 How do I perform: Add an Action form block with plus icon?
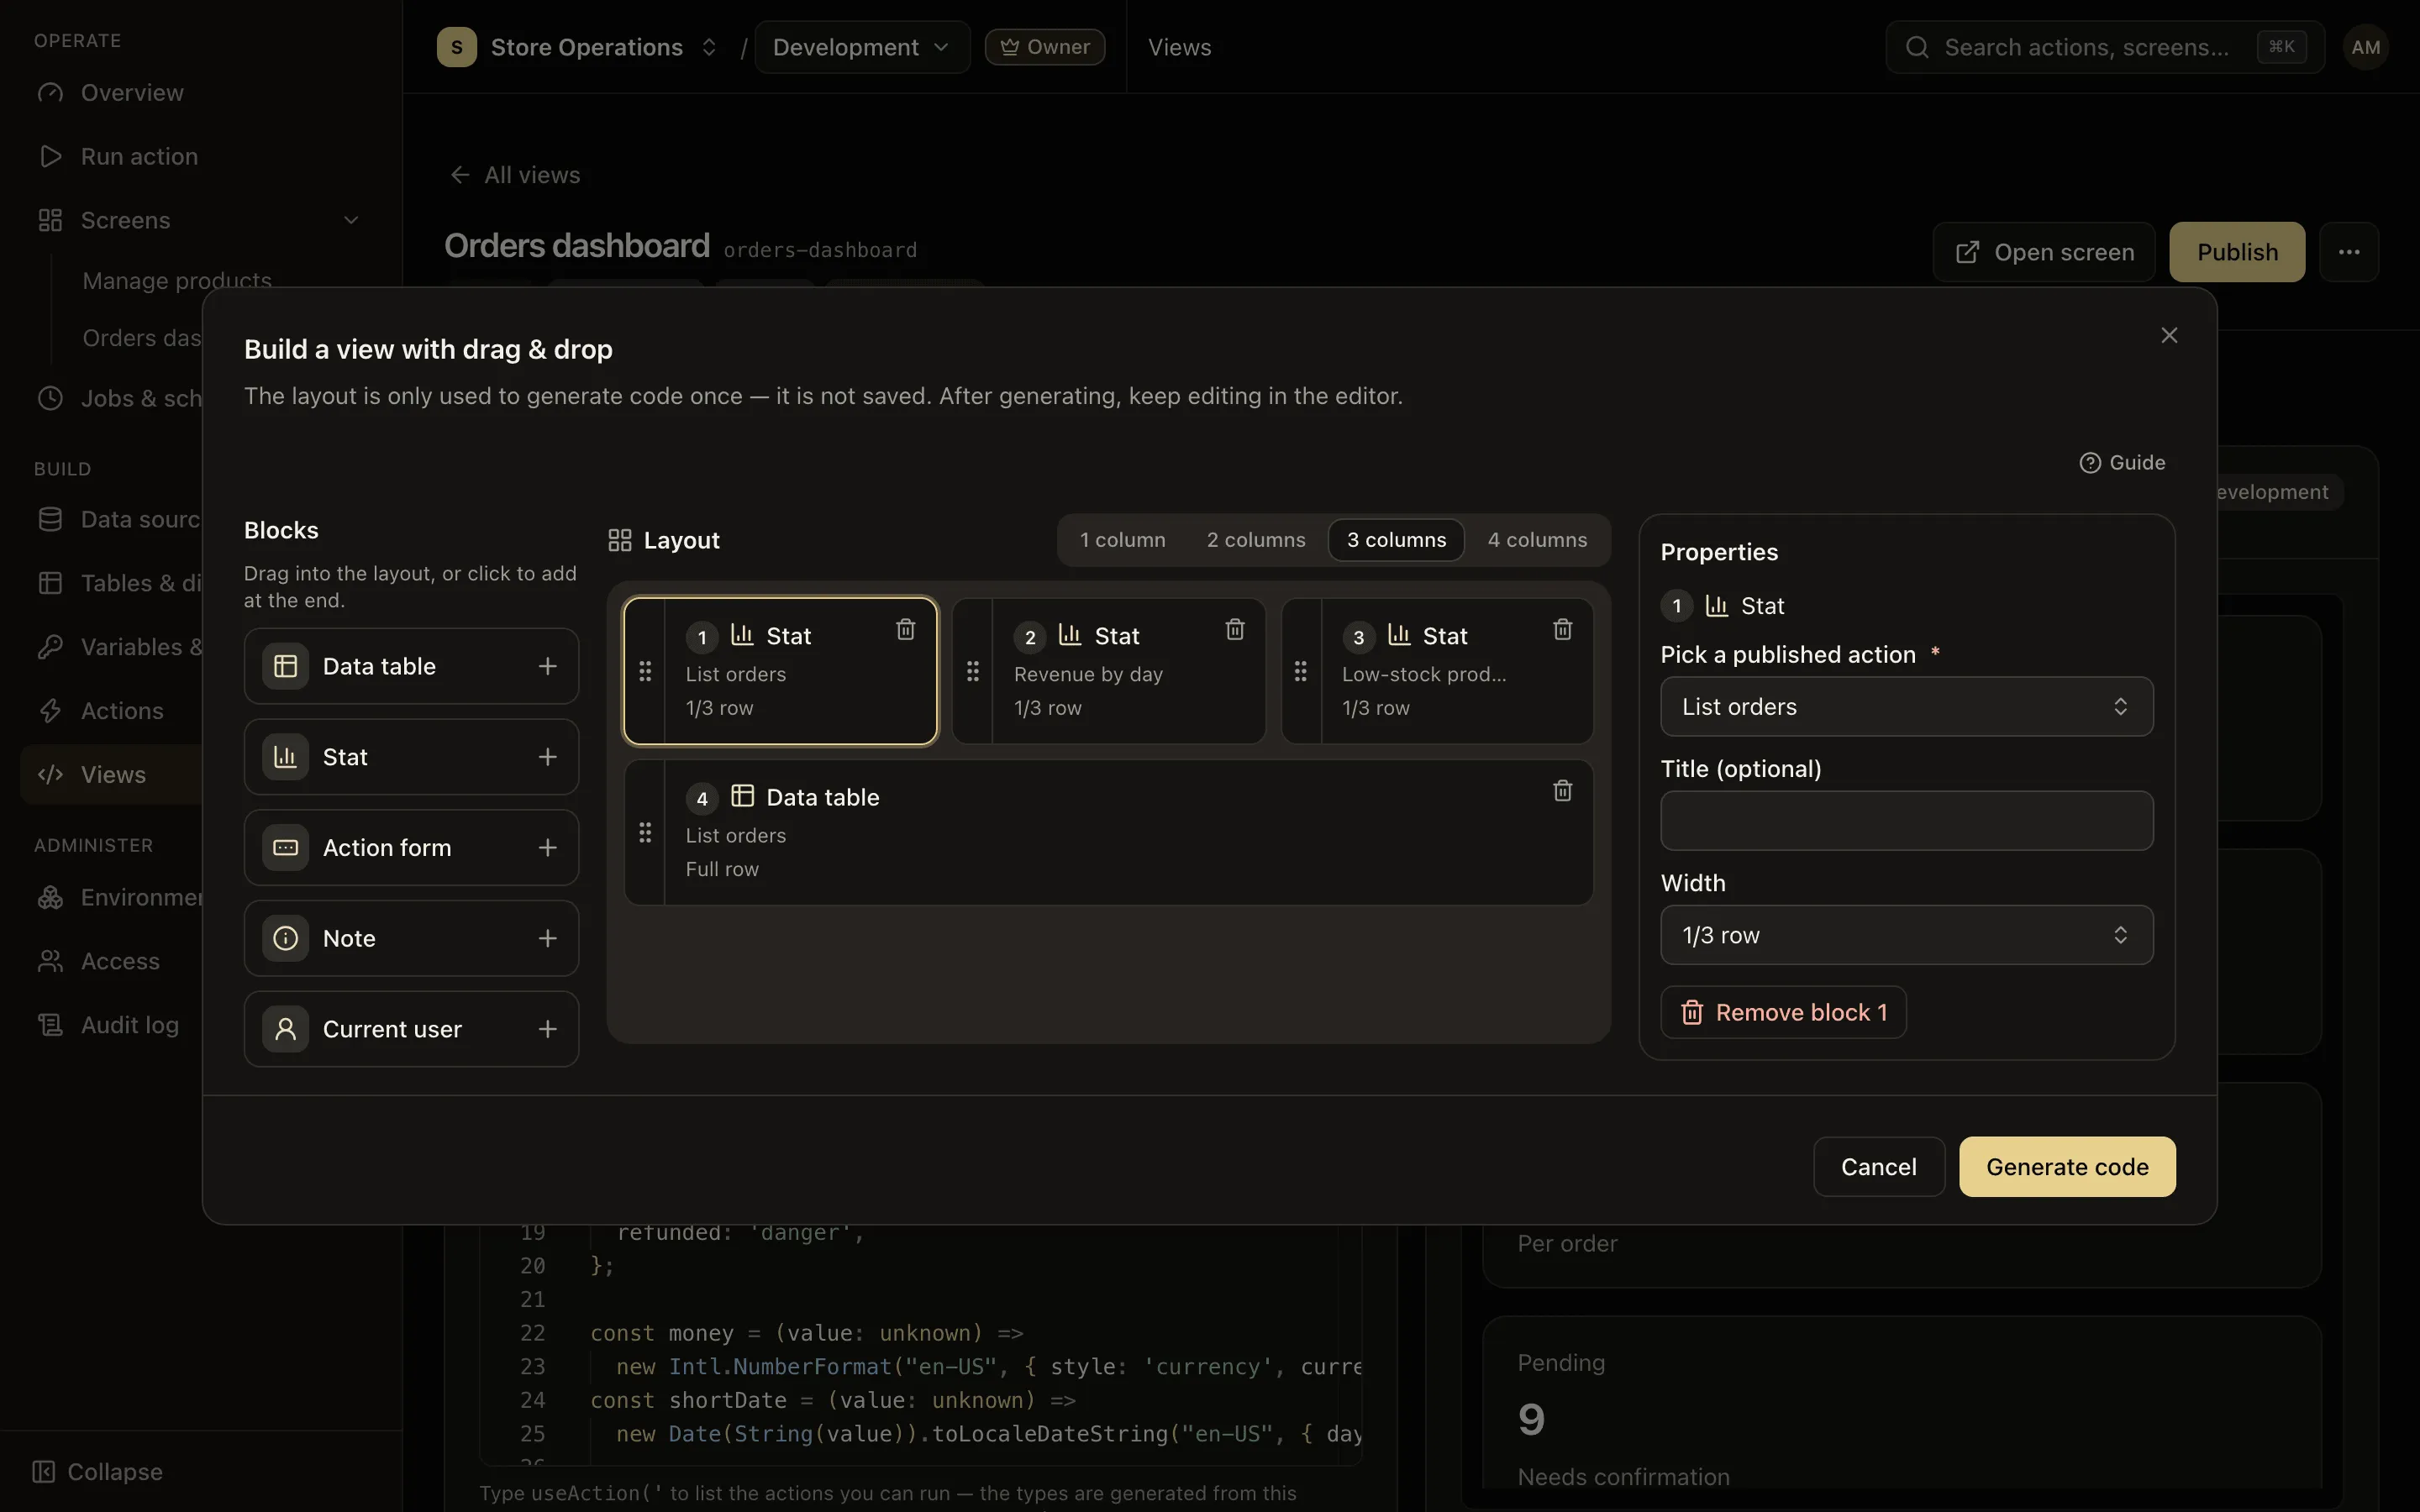(547, 848)
